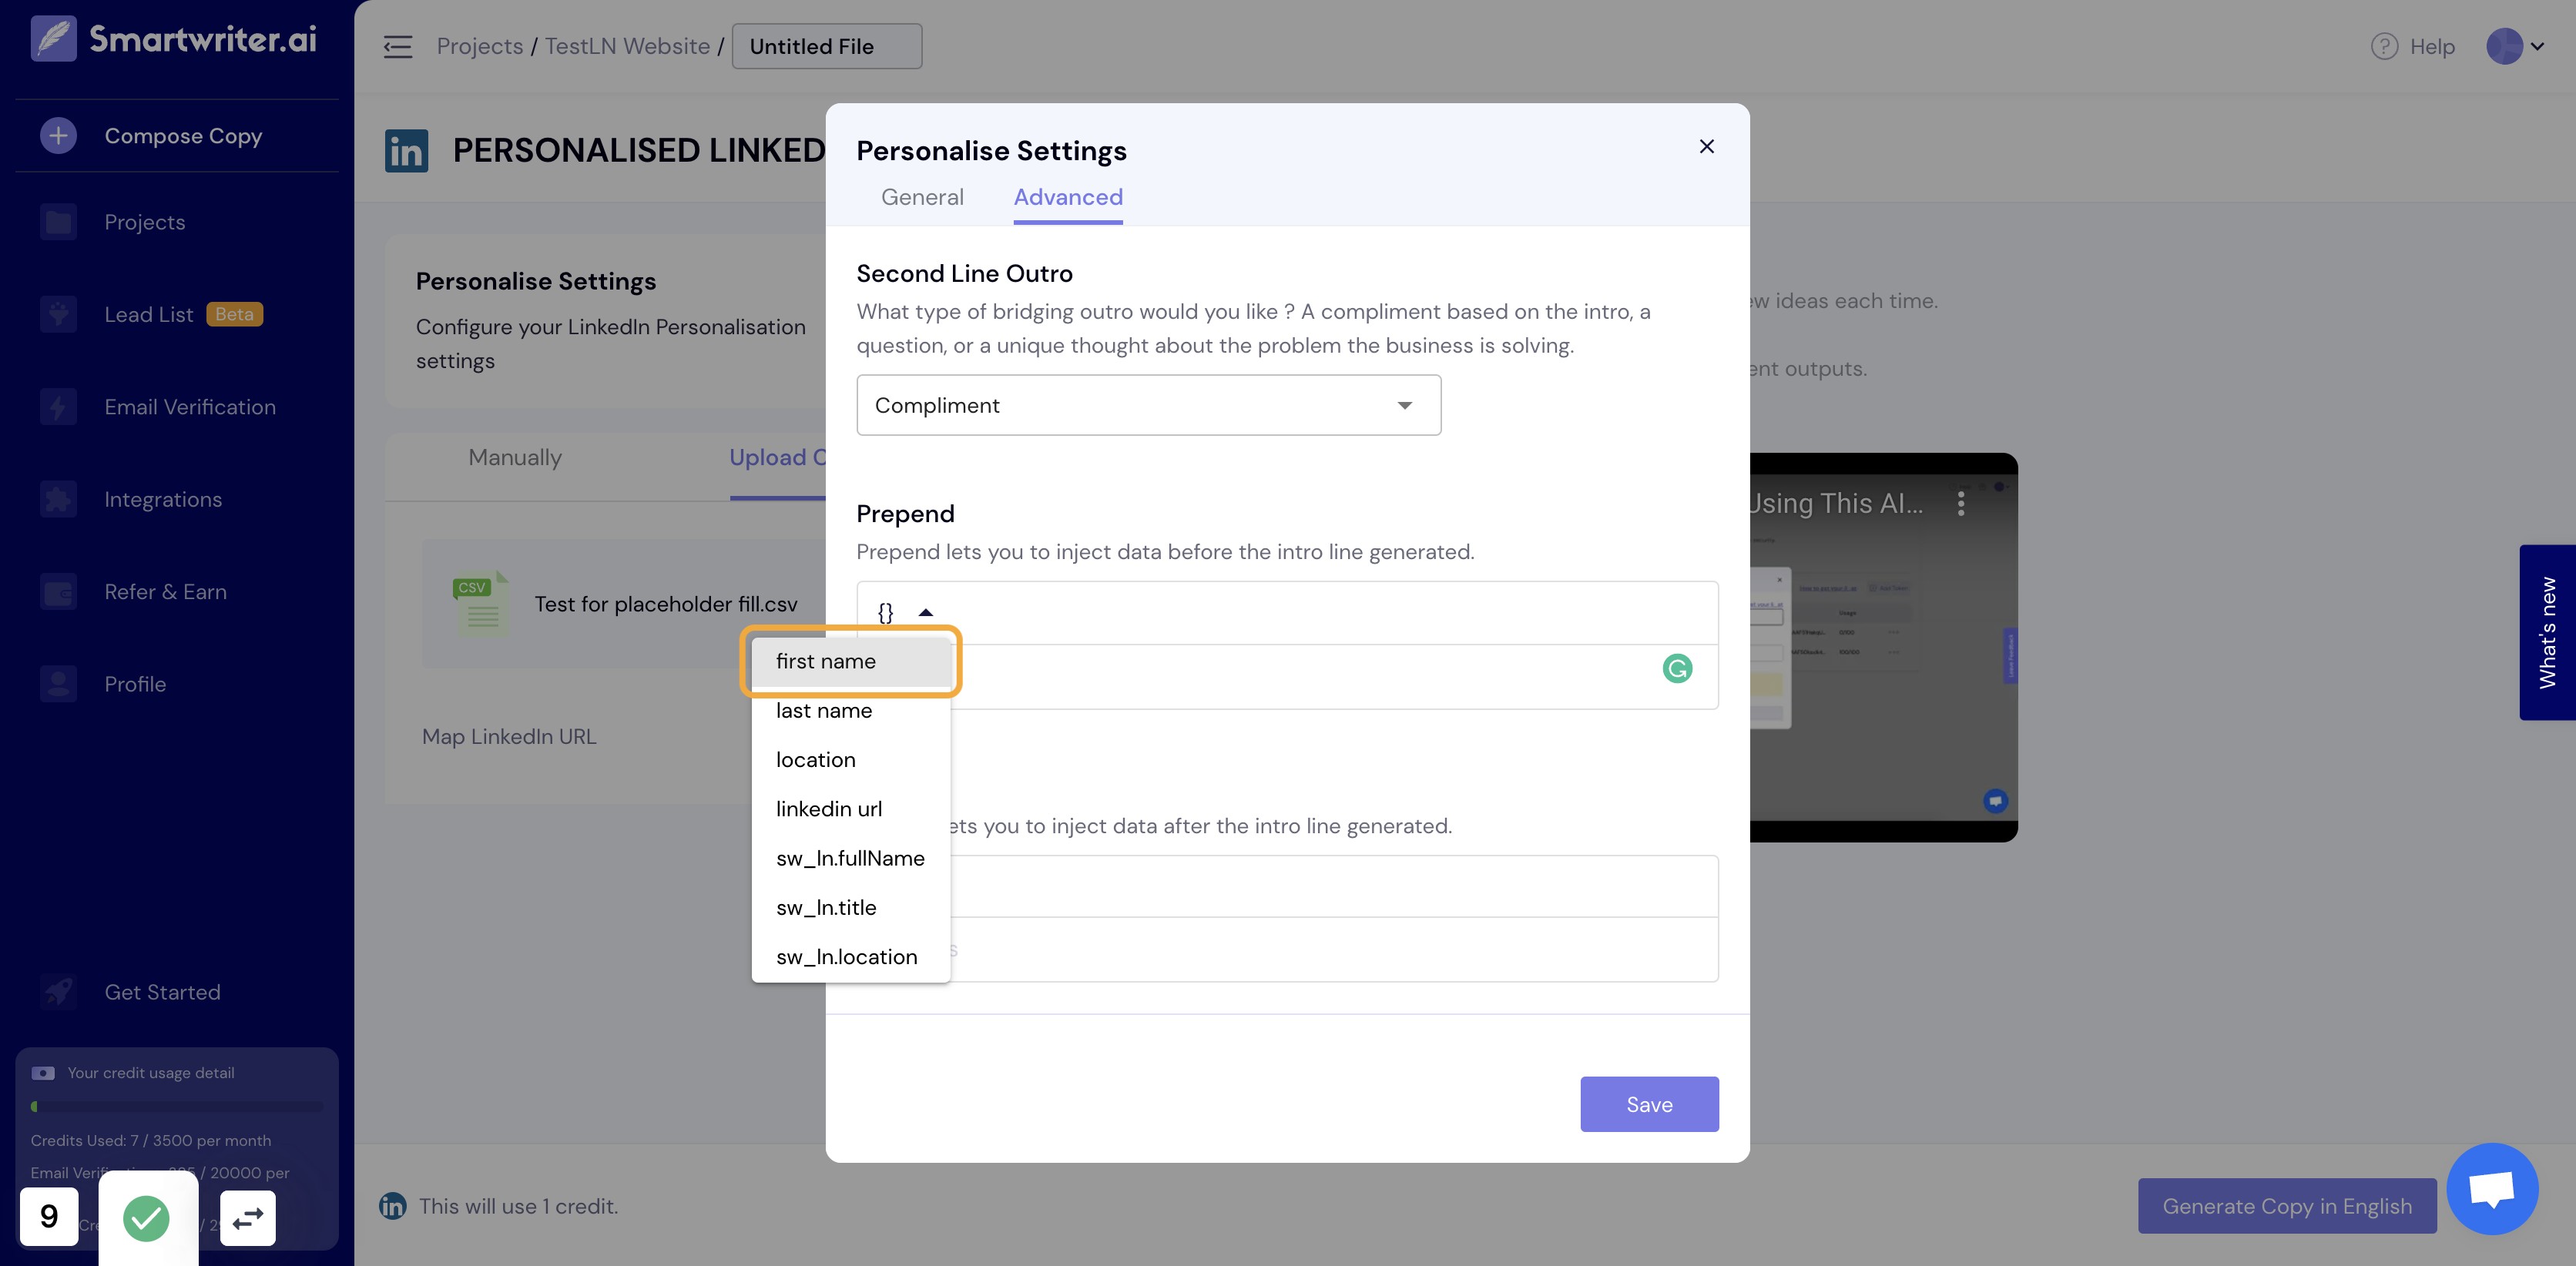Screen dimensions: 2576x1266
Task: Select the Advanced tab
Action: 1068,197
